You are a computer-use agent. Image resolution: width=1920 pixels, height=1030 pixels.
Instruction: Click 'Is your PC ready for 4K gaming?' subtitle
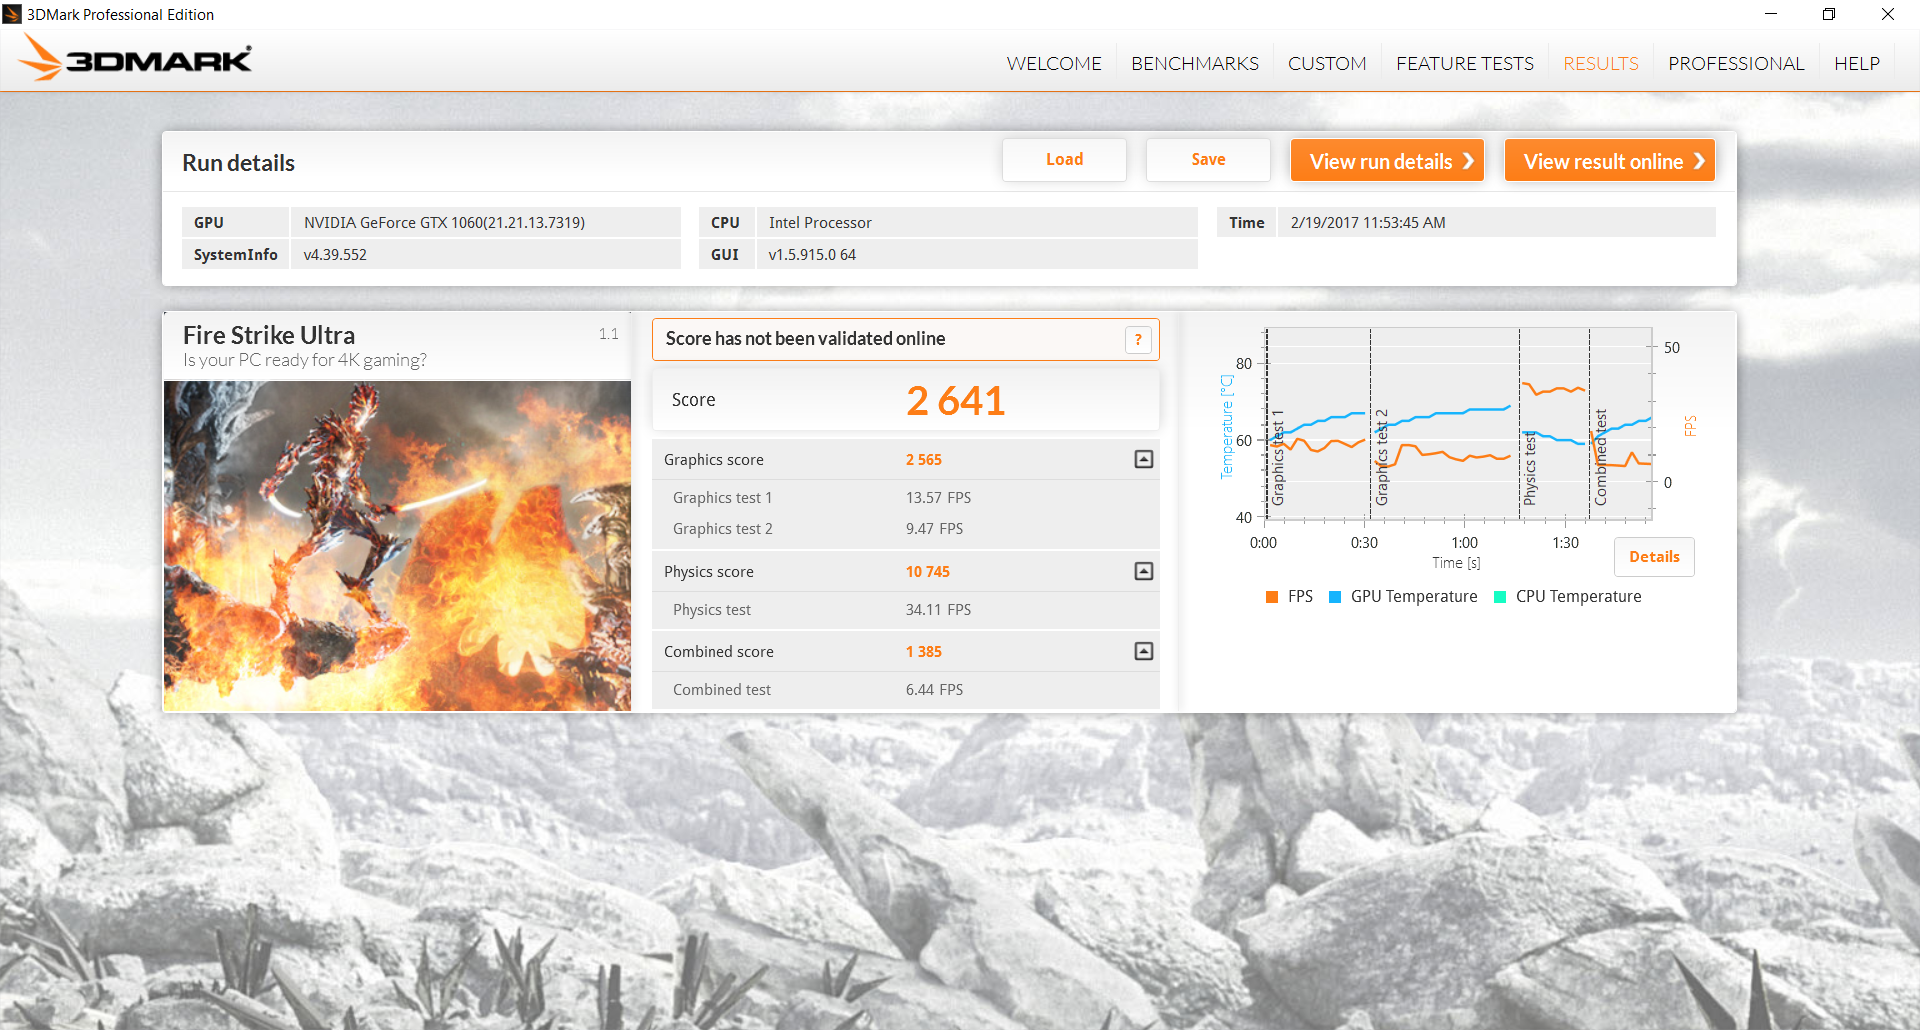click(x=305, y=360)
